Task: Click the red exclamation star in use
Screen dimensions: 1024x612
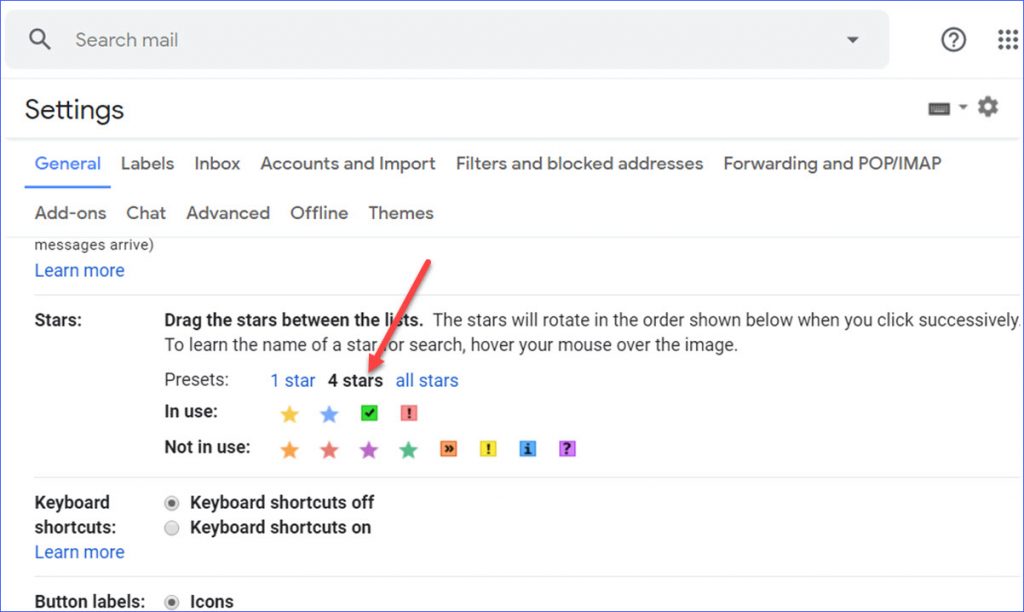Action: (x=408, y=412)
